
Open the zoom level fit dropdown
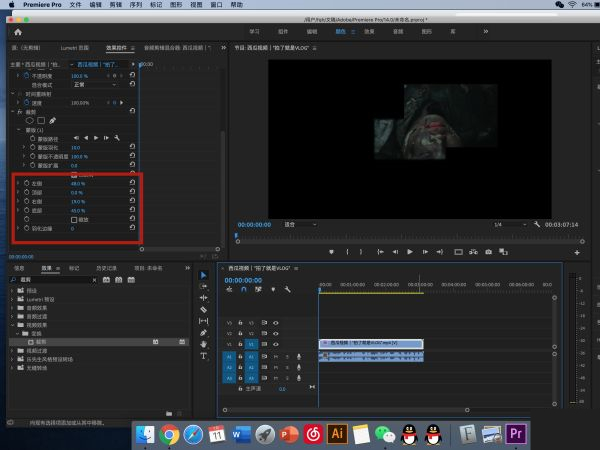click(x=300, y=224)
